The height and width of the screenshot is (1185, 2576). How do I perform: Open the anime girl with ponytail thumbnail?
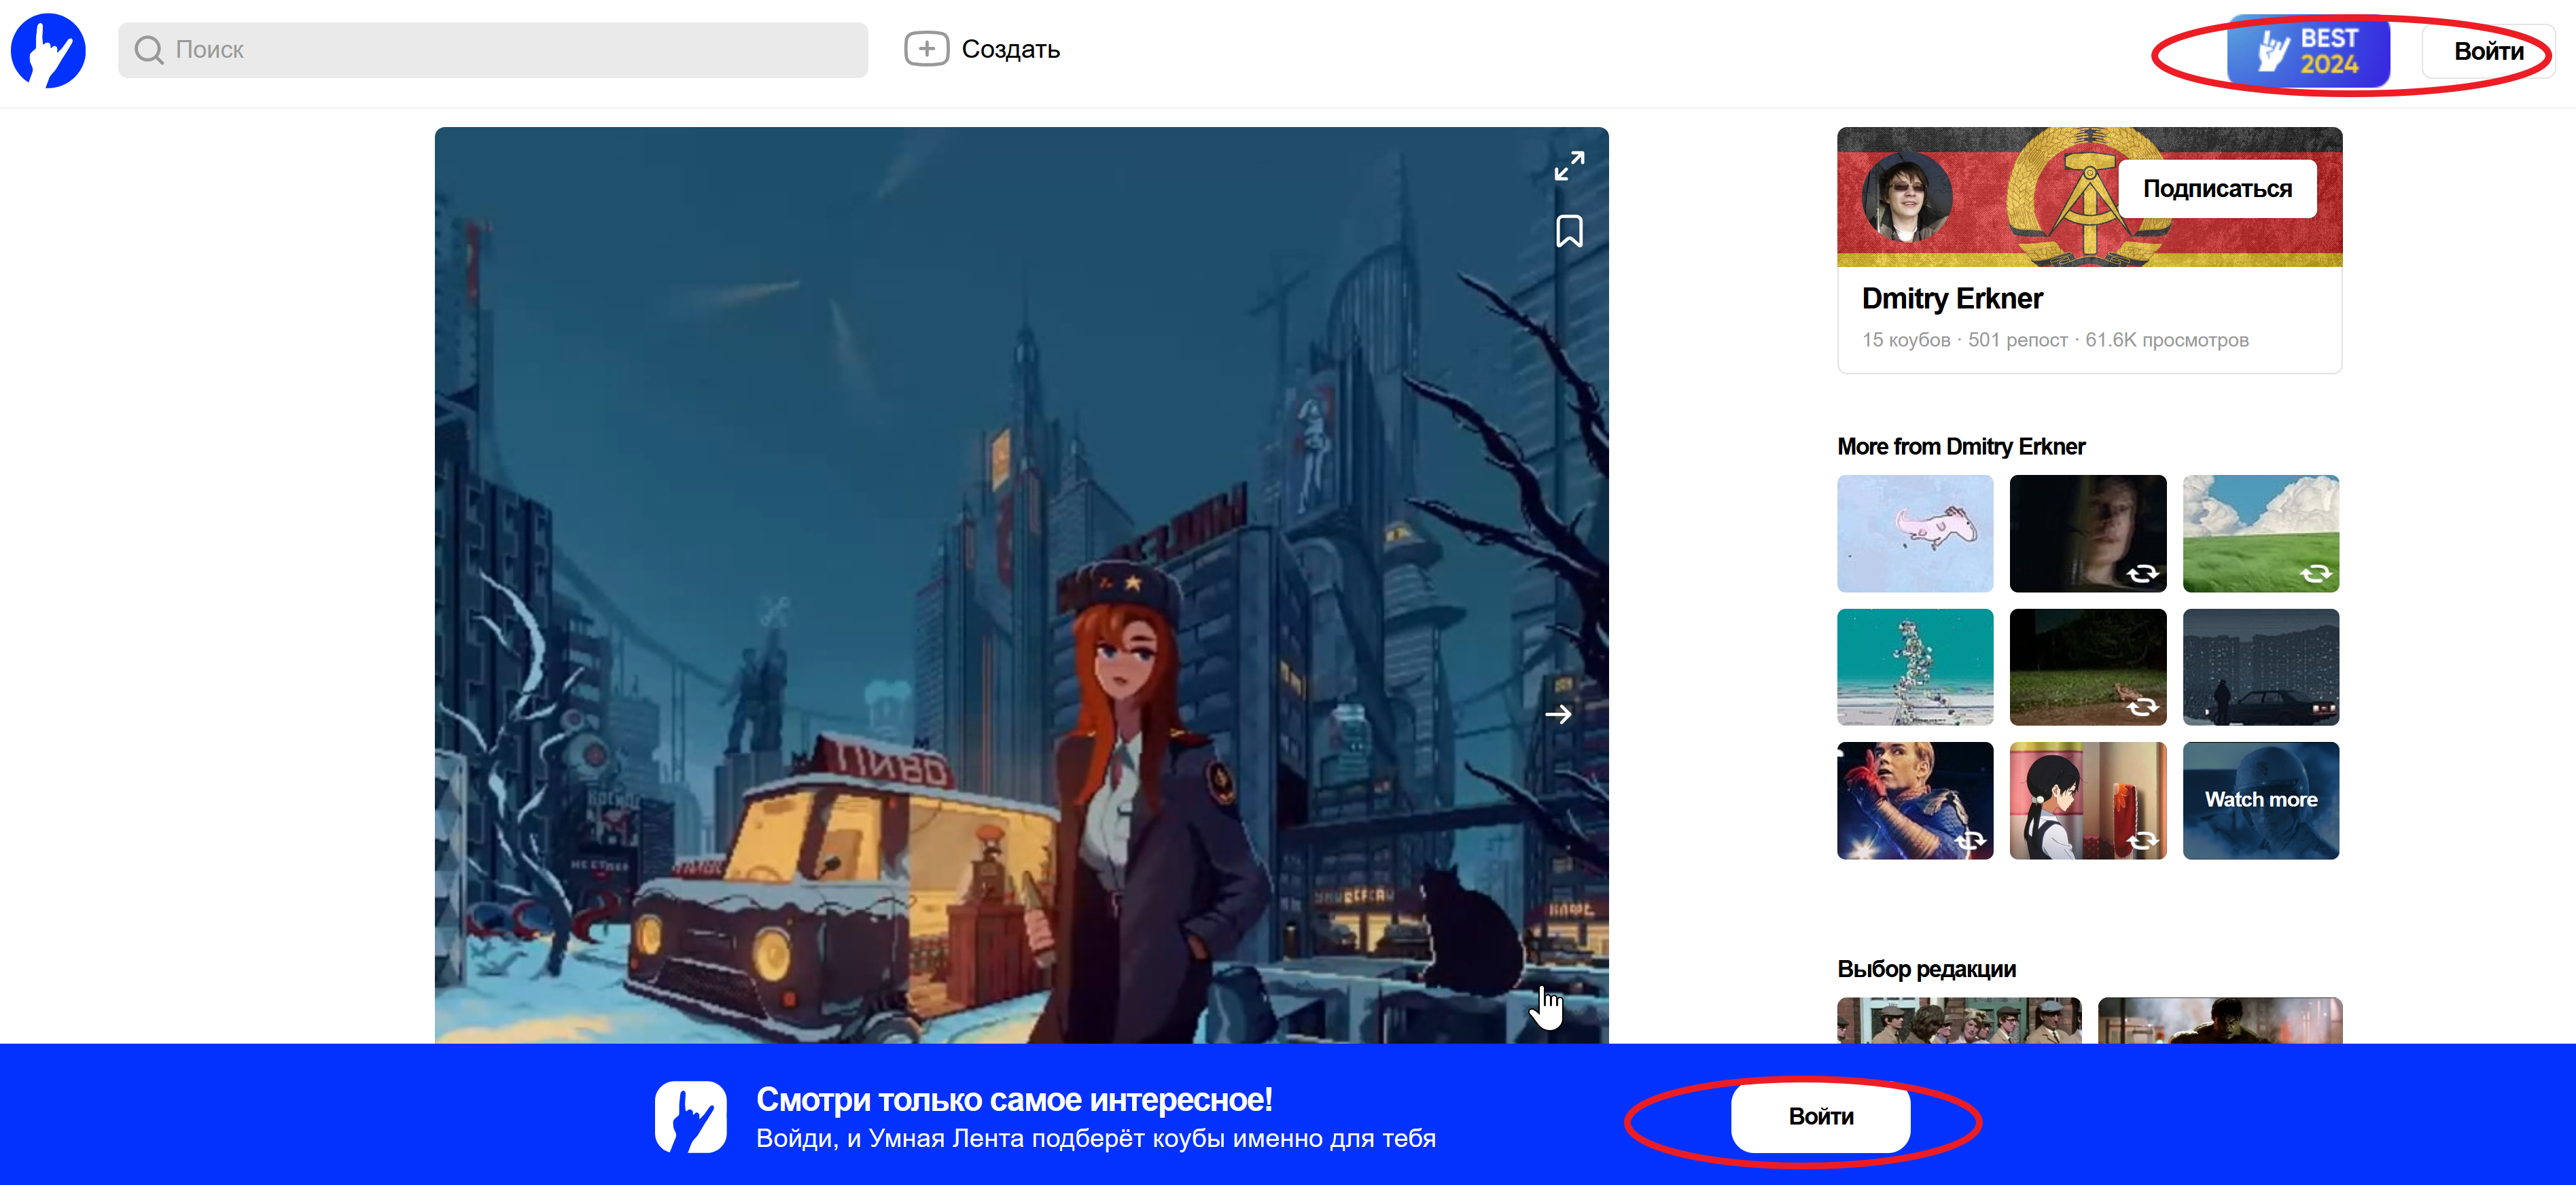click(x=2087, y=800)
